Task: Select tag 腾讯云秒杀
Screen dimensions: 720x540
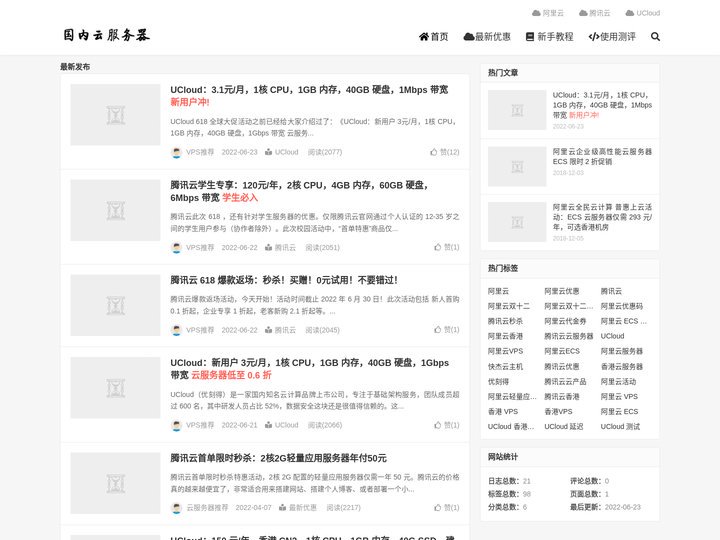Action: (505, 321)
